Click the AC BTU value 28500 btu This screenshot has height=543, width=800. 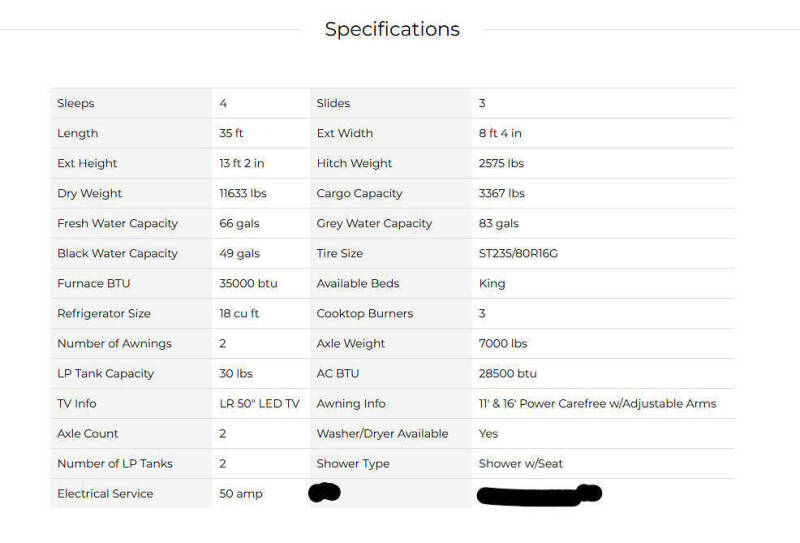click(x=507, y=374)
